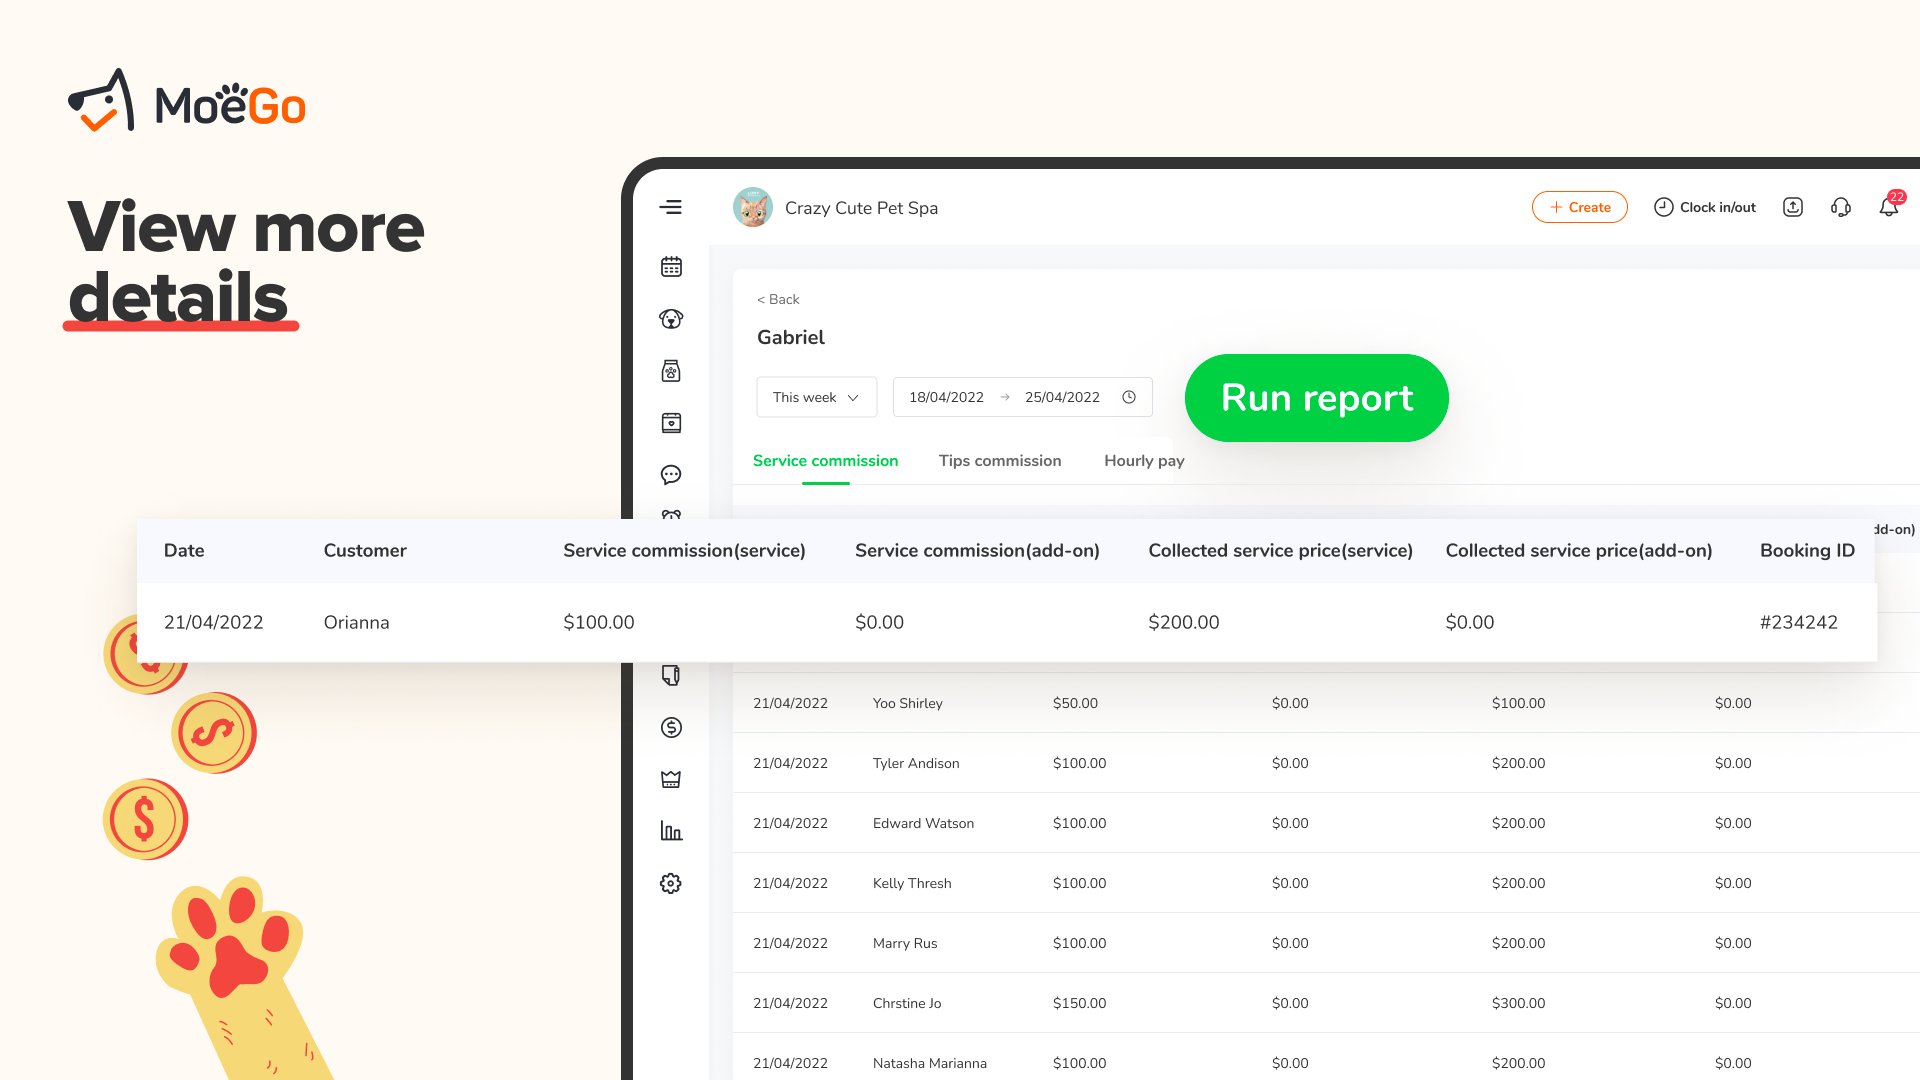The height and width of the screenshot is (1080, 1920).
Task: Click customer Natasha Marianna
Action: tap(930, 1063)
